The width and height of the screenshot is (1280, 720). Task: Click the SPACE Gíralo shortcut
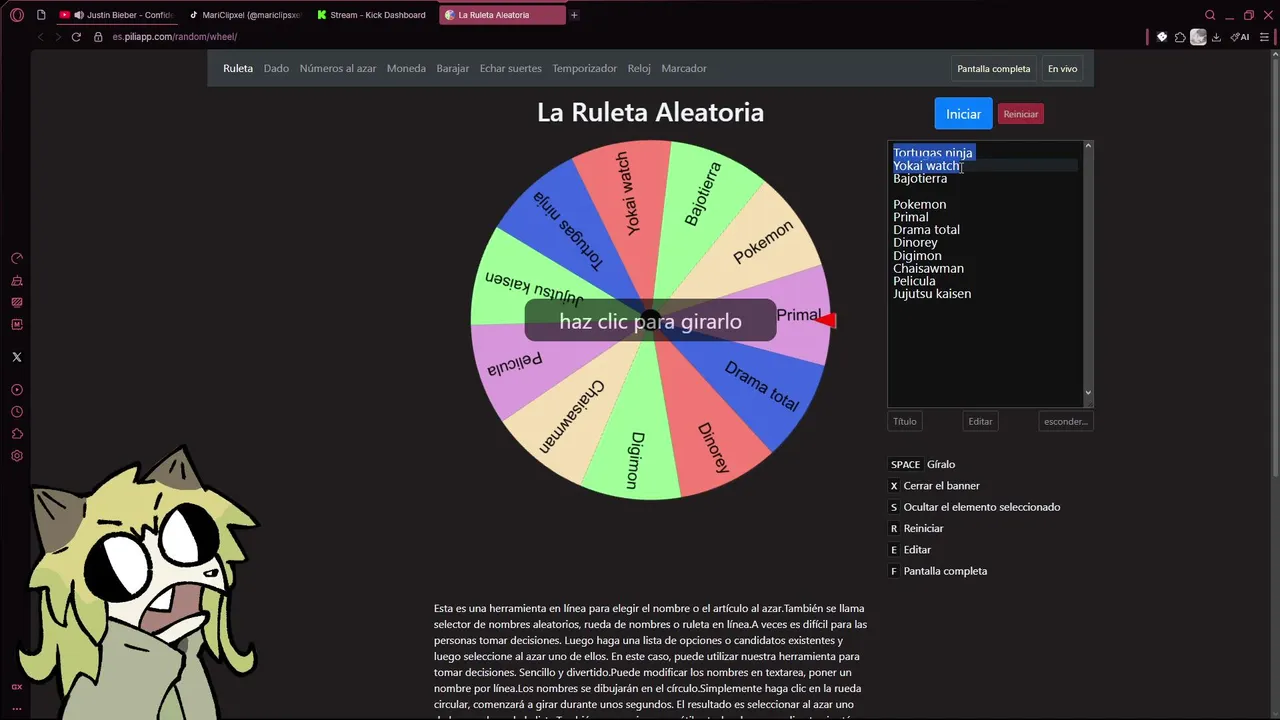[x=922, y=464]
